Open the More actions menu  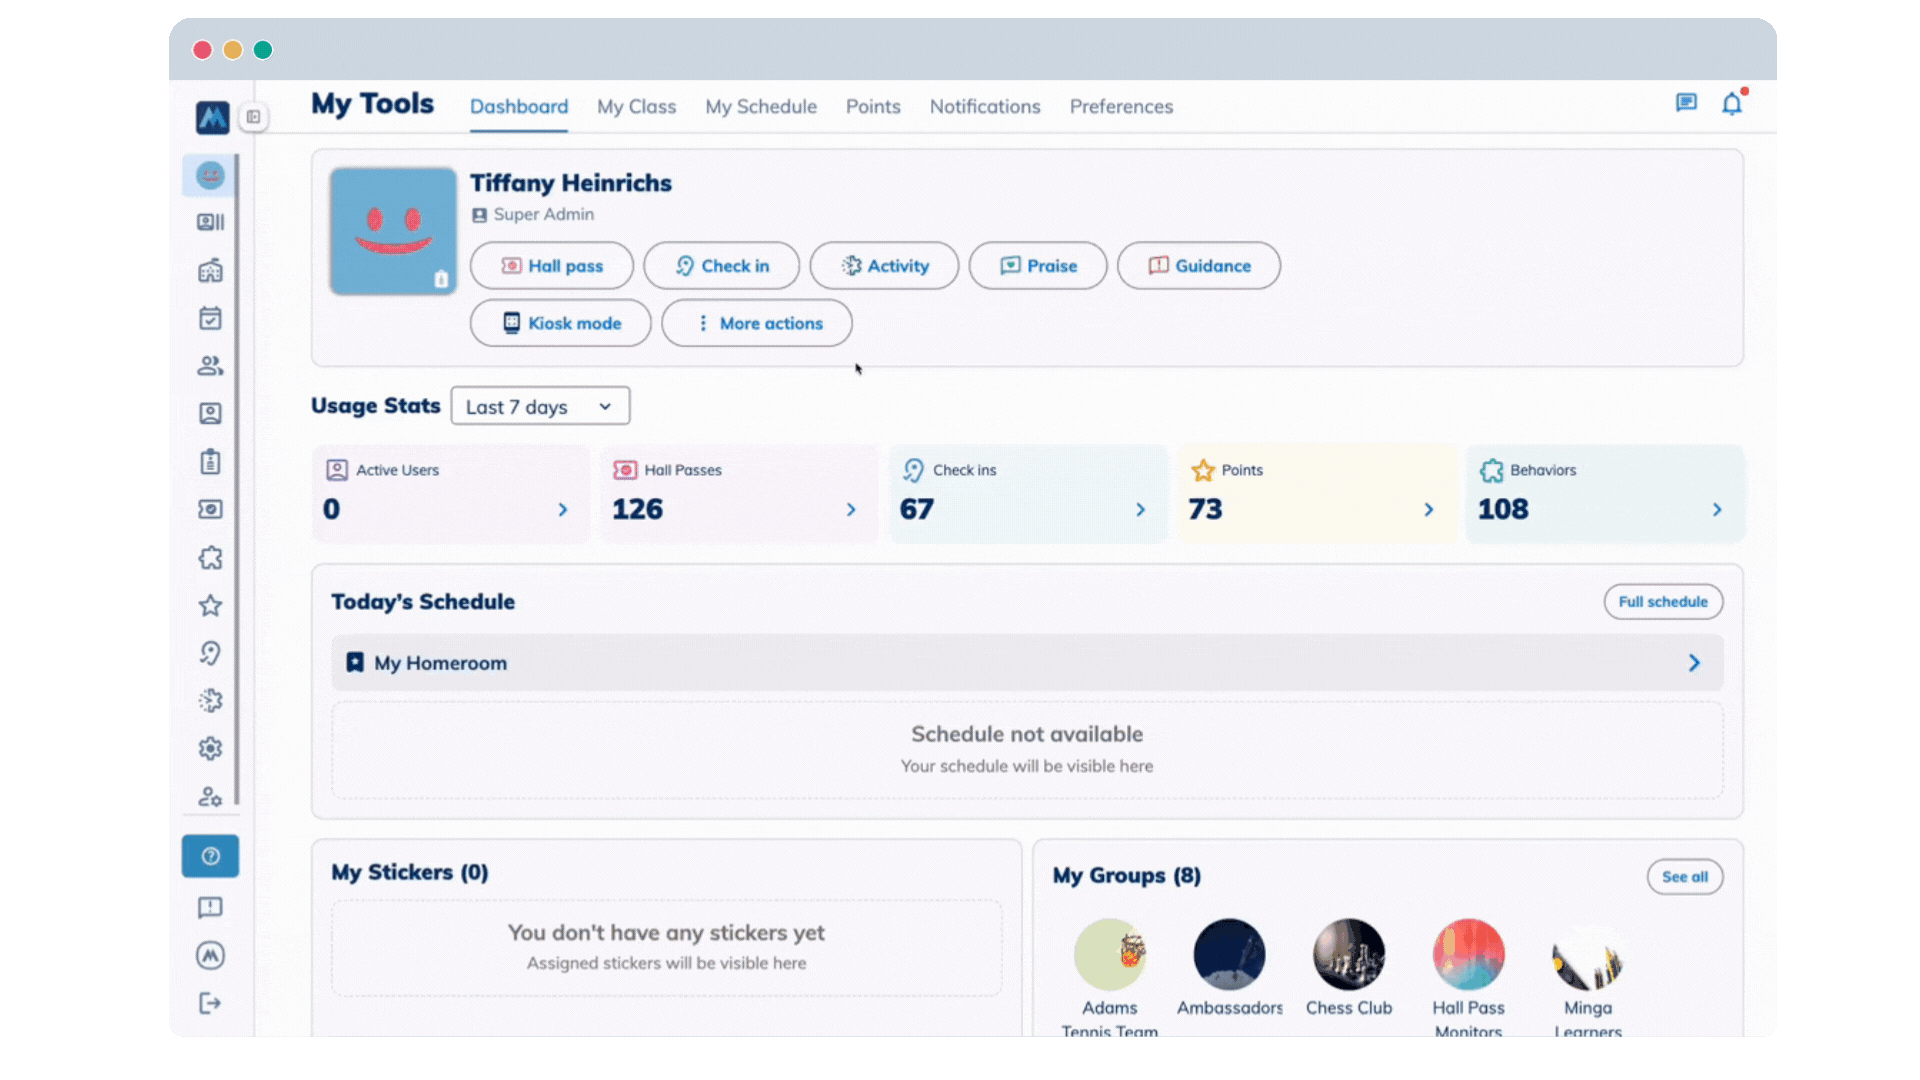click(757, 323)
